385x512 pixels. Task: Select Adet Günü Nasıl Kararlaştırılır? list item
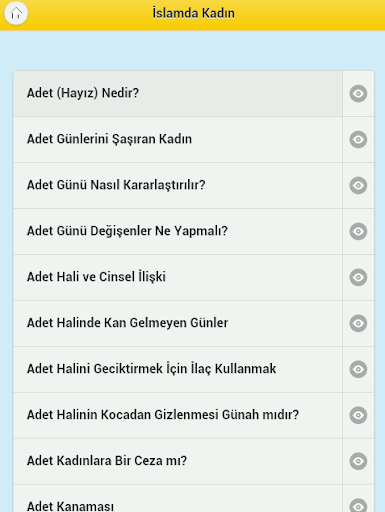pyautogui.click(x=178, y=185)
